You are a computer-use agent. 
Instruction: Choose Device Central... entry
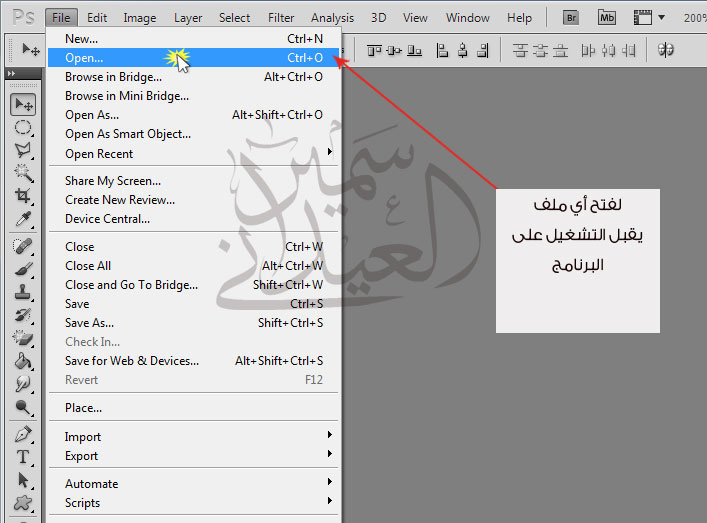(x=193, y=219)
